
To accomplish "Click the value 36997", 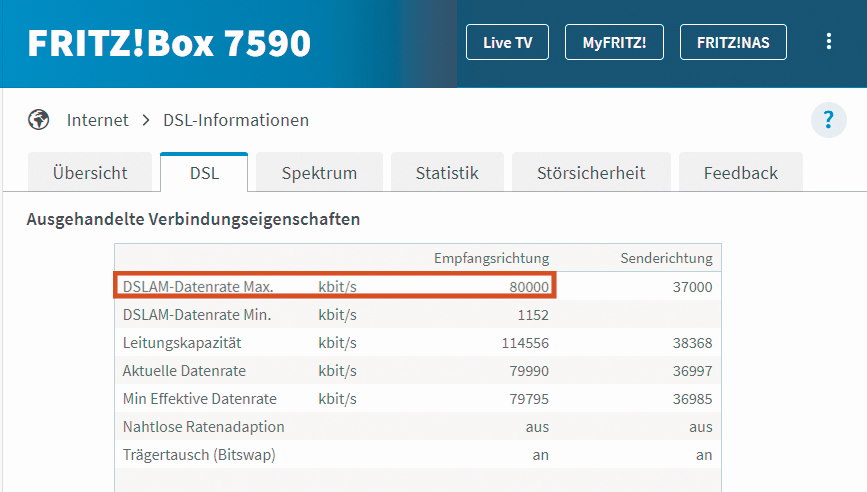I will point(692,371).
